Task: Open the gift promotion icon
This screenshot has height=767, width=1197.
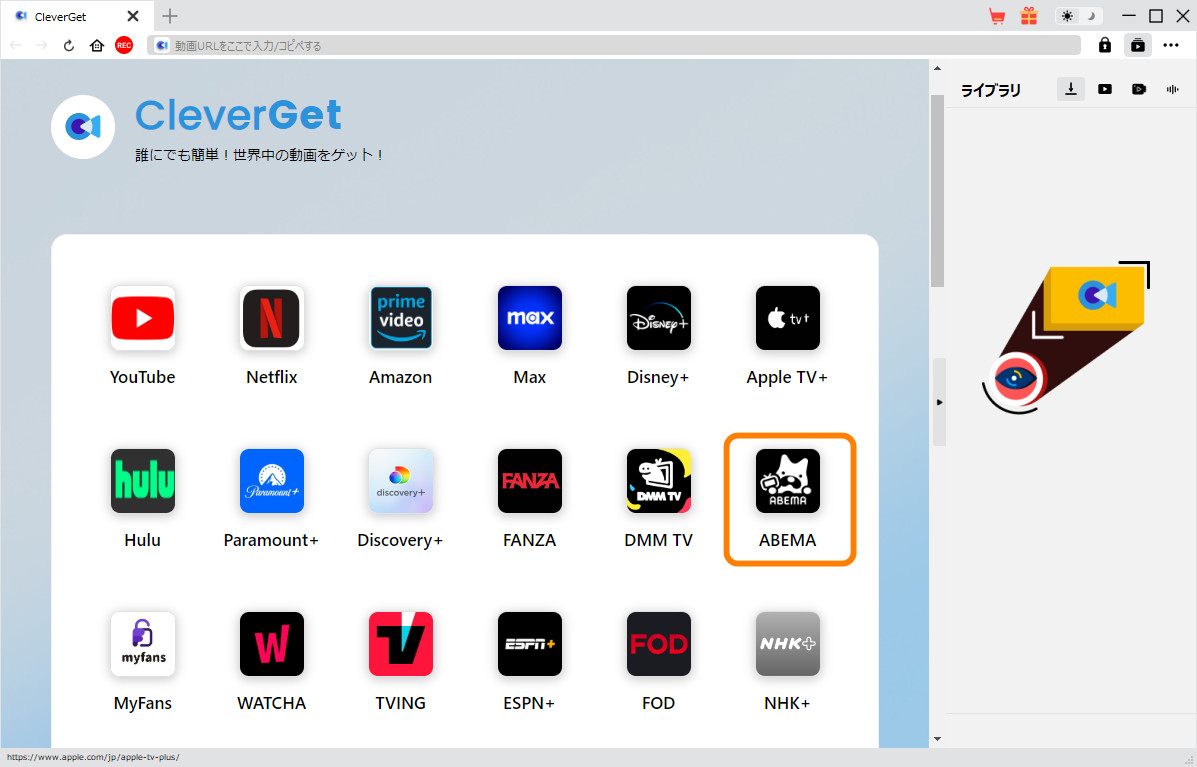Action: (x=1029, y=16)
